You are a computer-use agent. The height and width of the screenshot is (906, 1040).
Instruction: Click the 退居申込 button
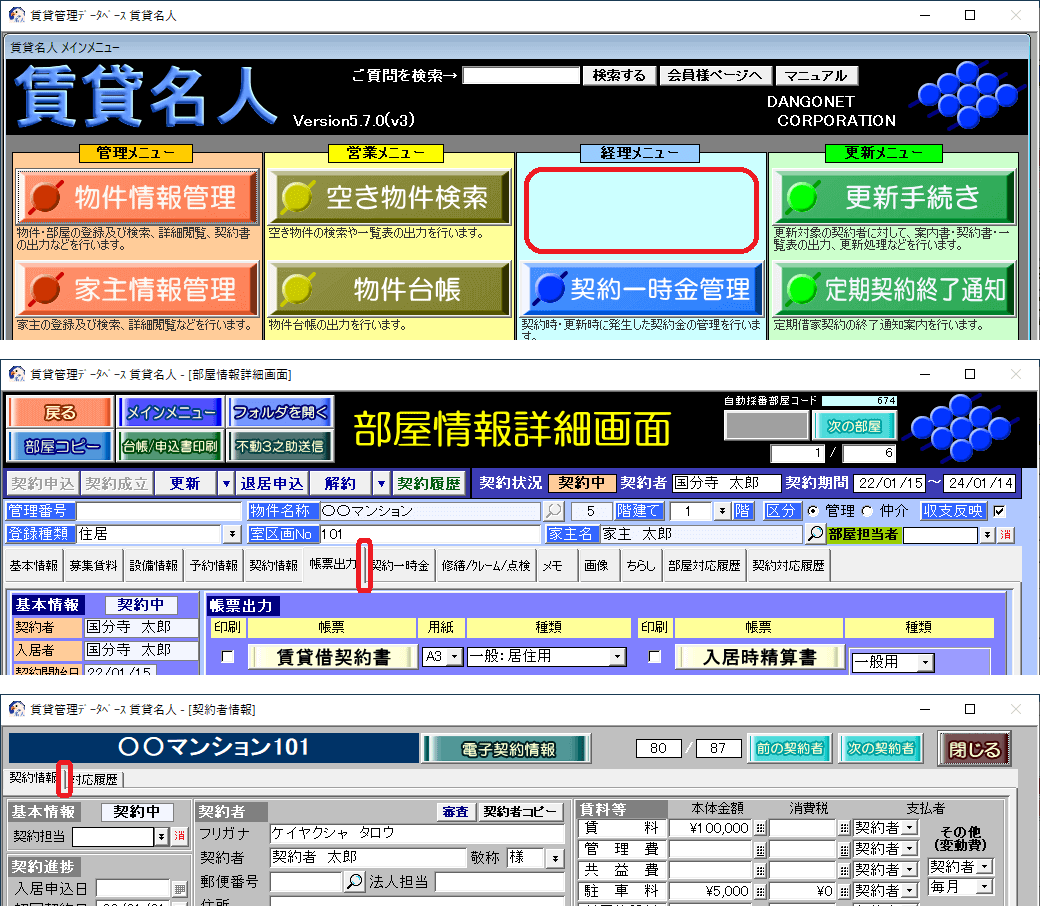pyautogui.click(x=272, y=483)
